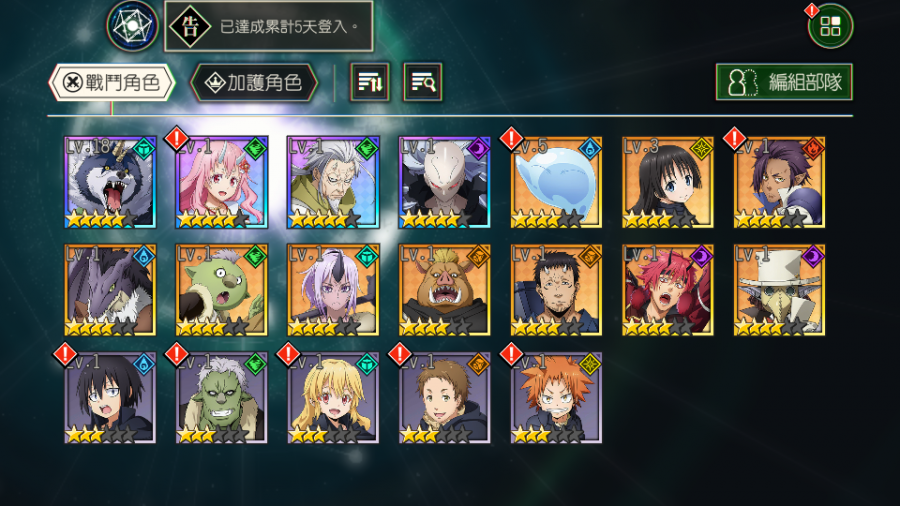Click the hexagram magic circle icon
This screenshot has width=900, height=506.
click(132, 26)
